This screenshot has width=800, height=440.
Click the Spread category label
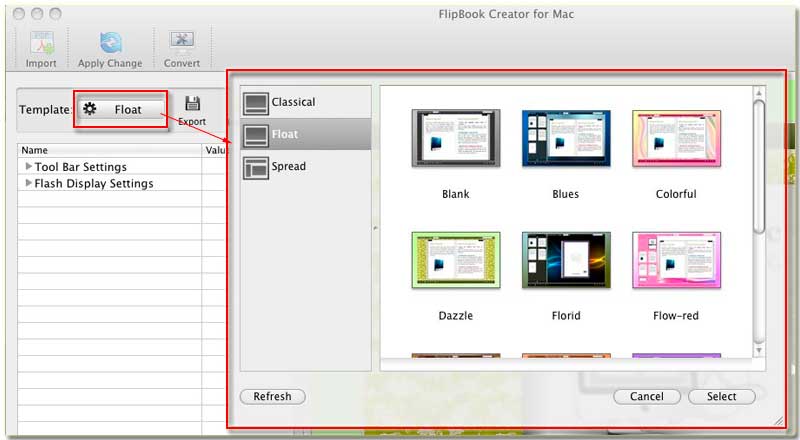(289, 166)
